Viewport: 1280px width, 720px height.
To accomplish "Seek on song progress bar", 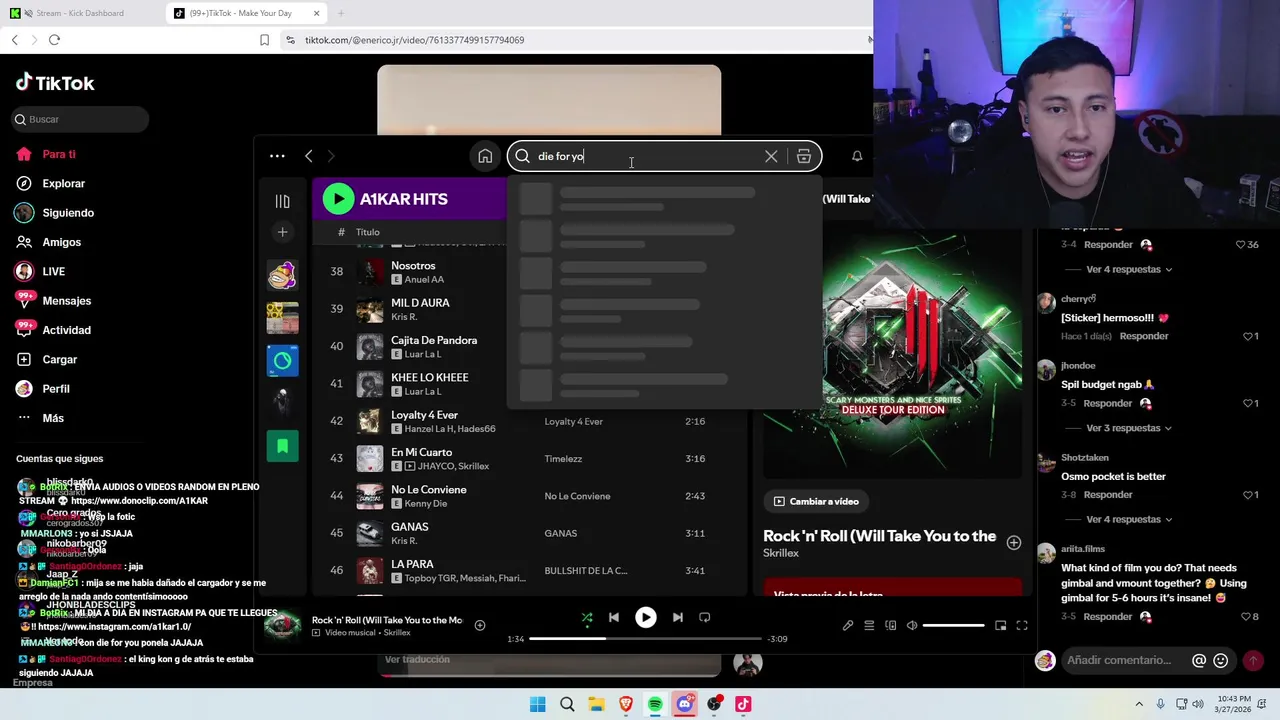I will click(x=647, y=638).
